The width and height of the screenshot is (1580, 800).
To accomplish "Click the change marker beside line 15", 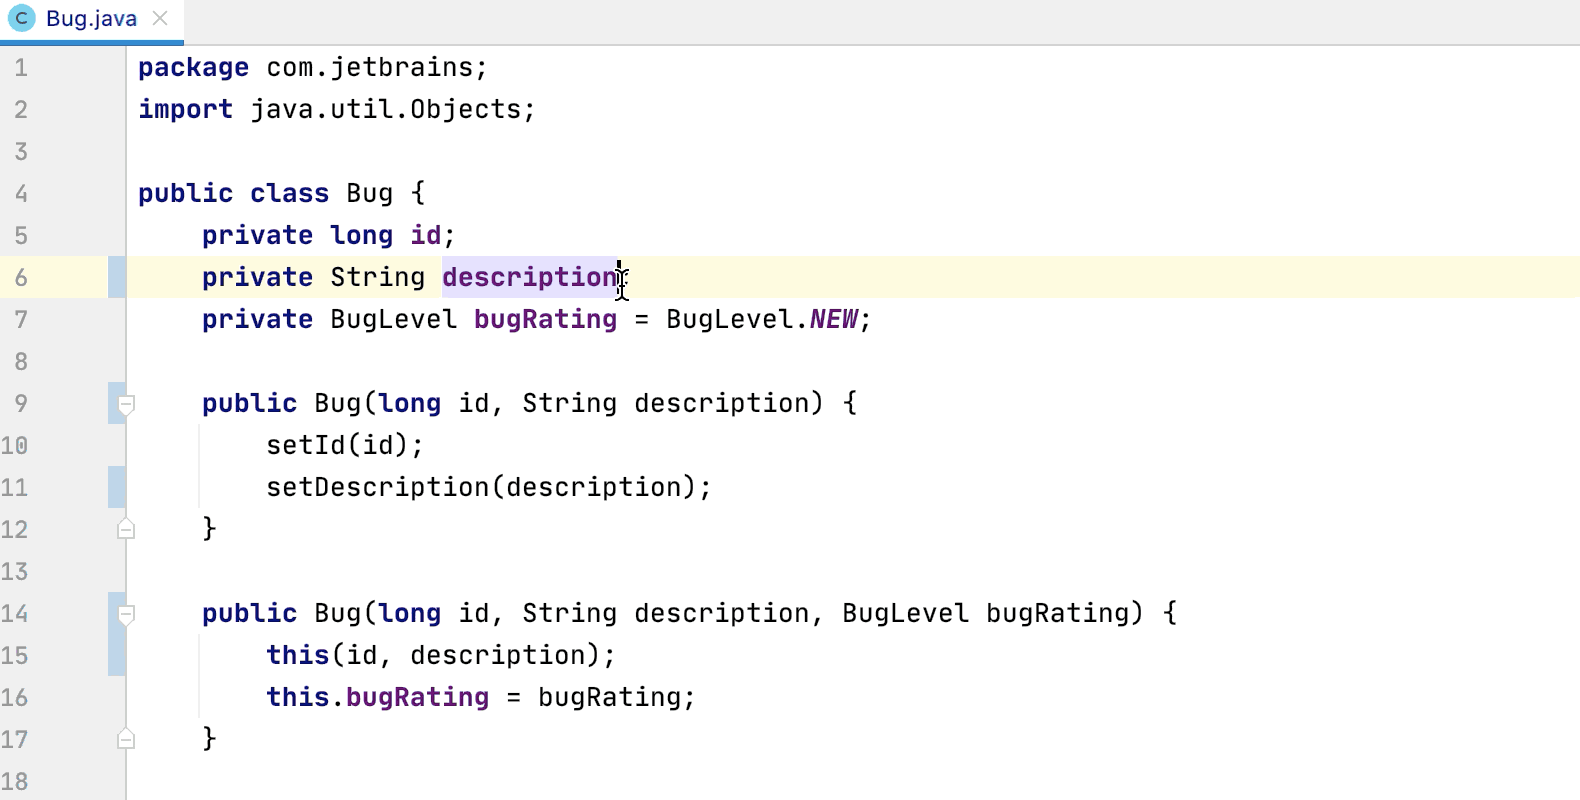I will click(114, 655).
